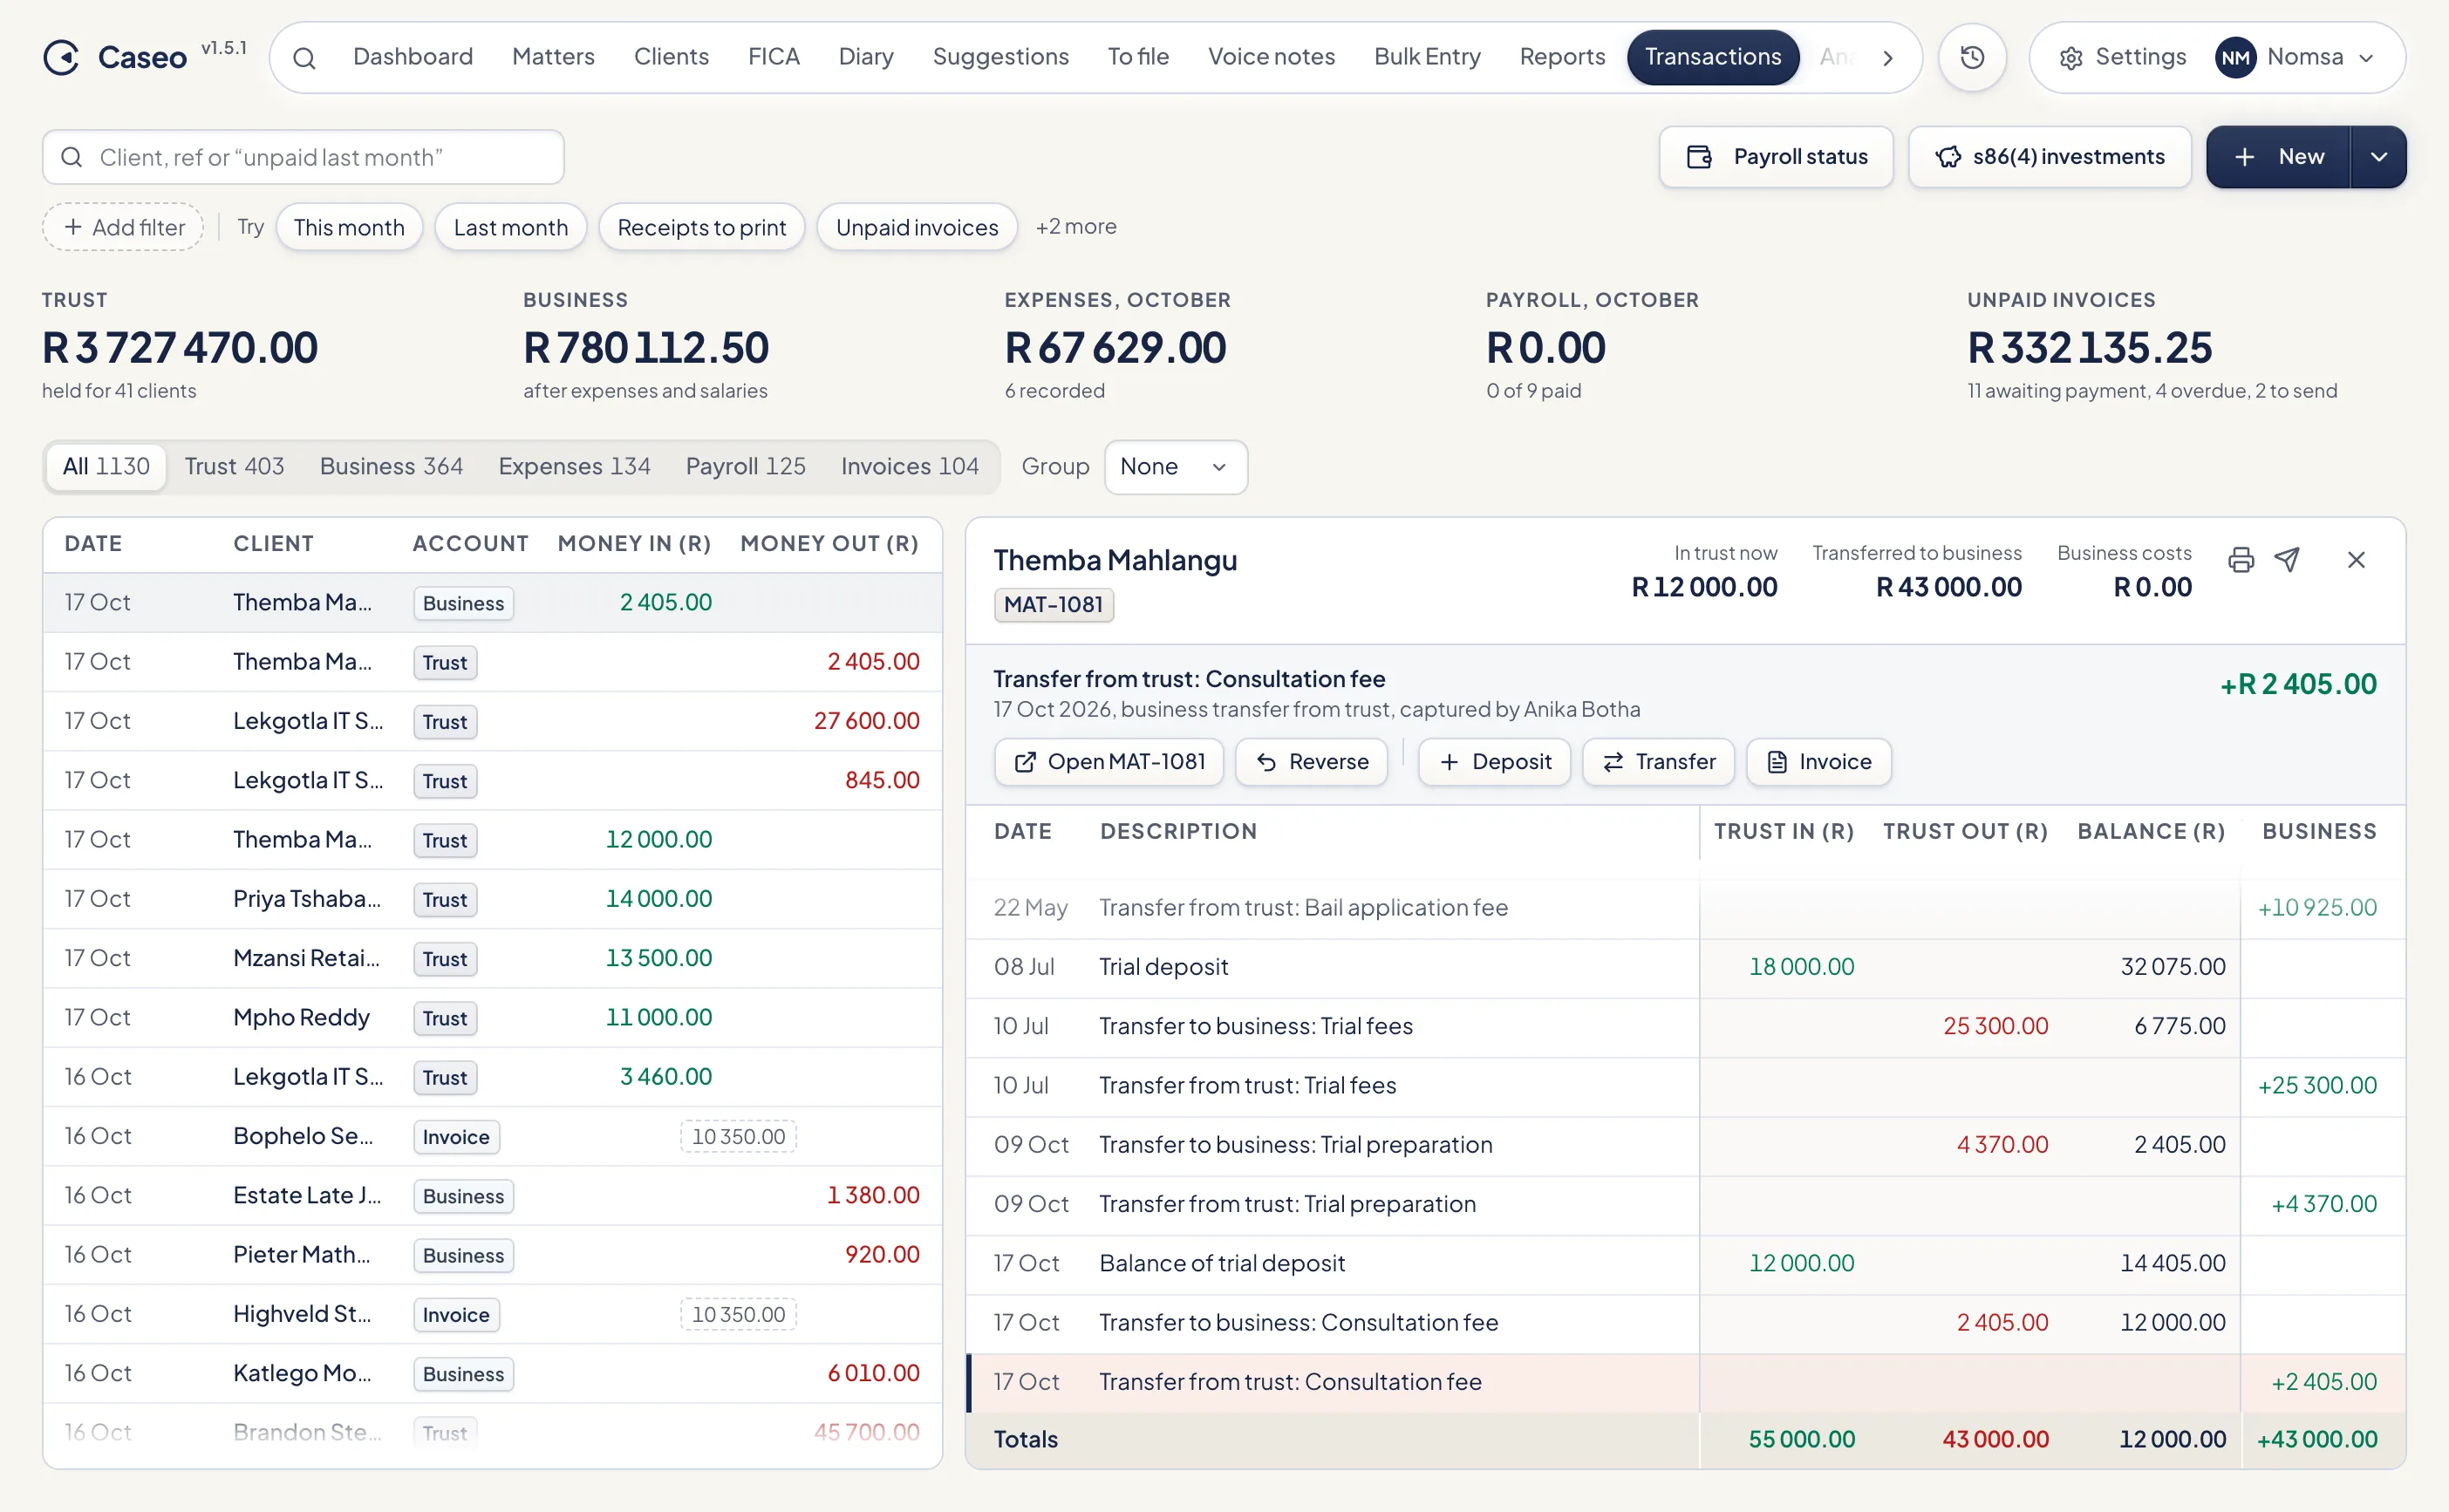The height and width of the screenshot is (1512, 2449).
Task: Click the Transfer button
Action: 1658,762
